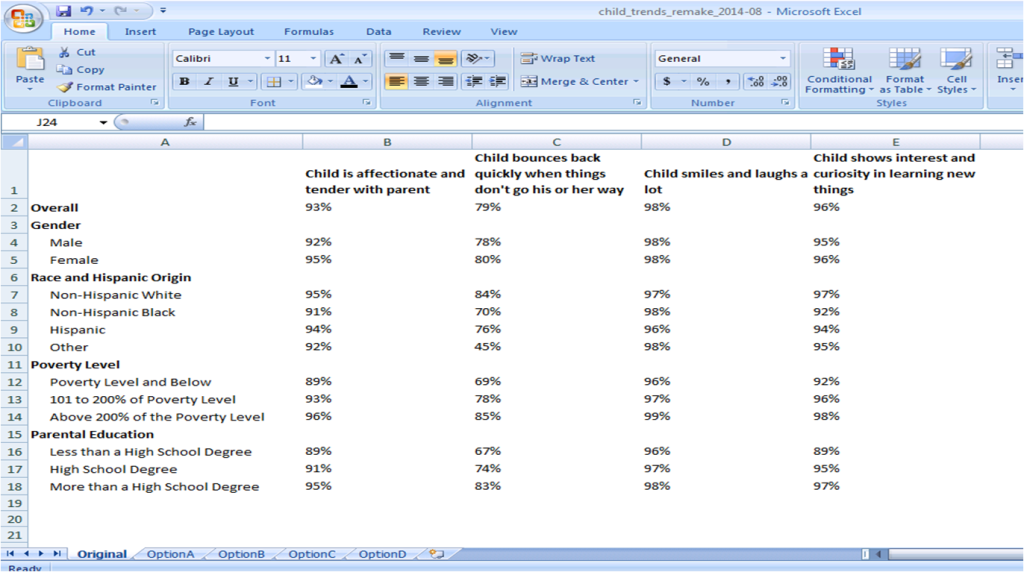Expand Merge & Center dropdown arrow

(635, 82)
